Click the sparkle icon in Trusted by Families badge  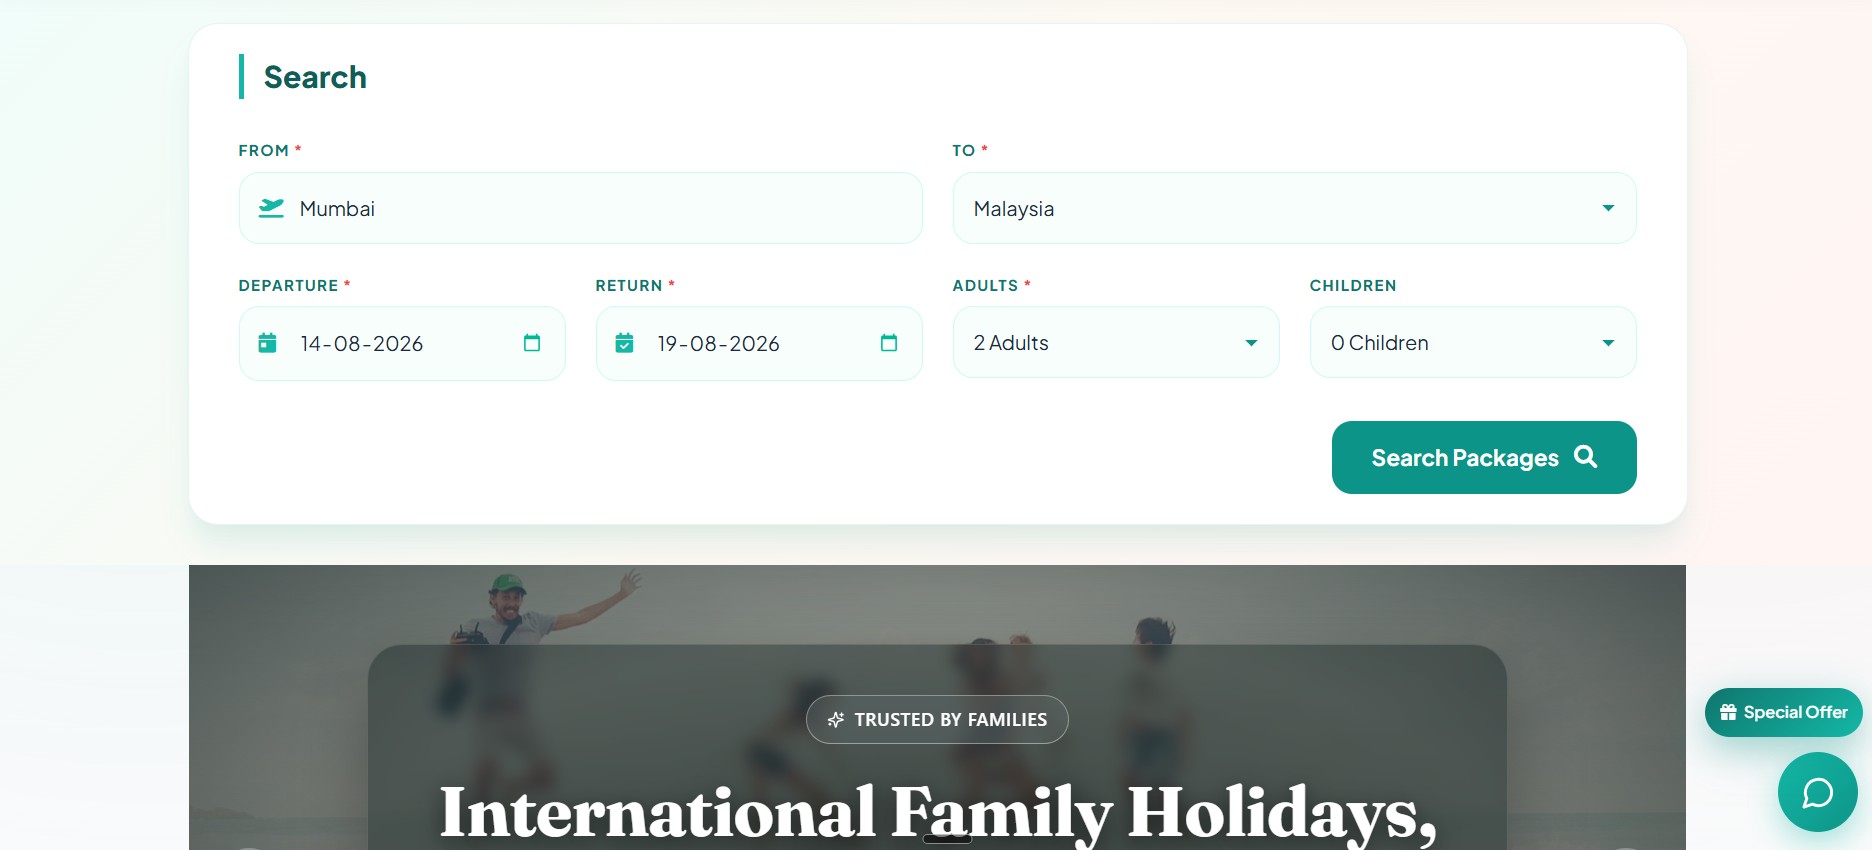click(836, 719)
